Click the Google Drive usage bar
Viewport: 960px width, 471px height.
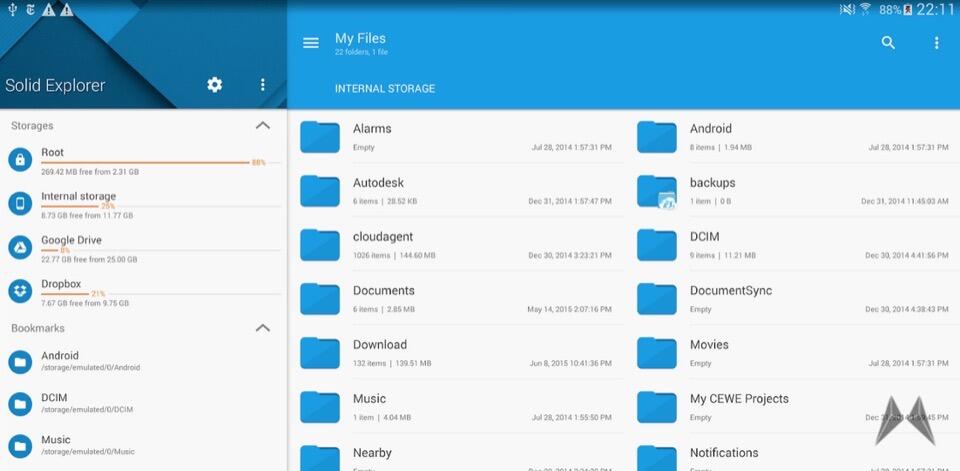161,251
